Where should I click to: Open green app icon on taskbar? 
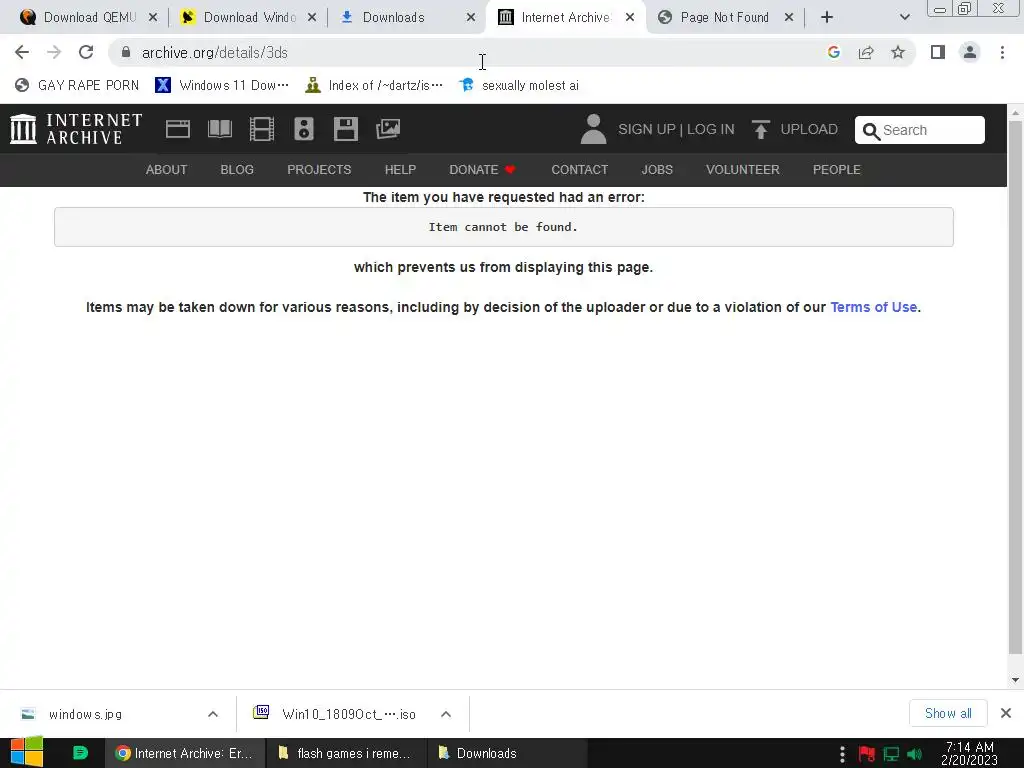[80, 753]
